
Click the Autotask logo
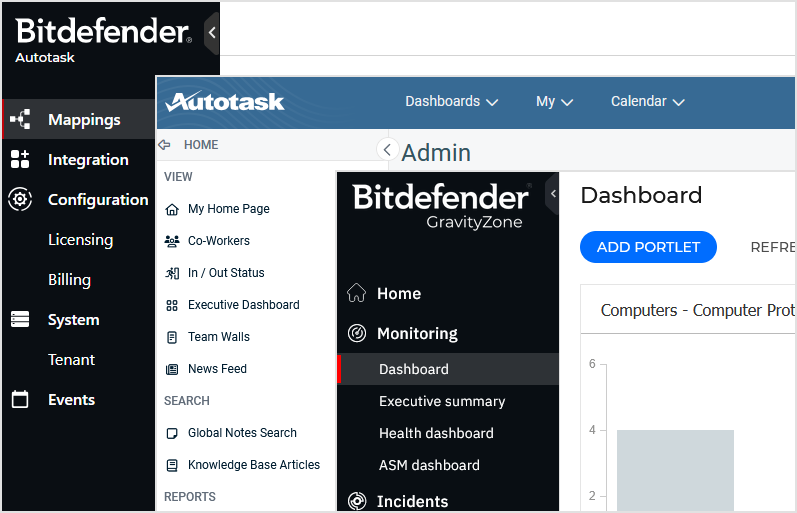click(x=225, y=102)
